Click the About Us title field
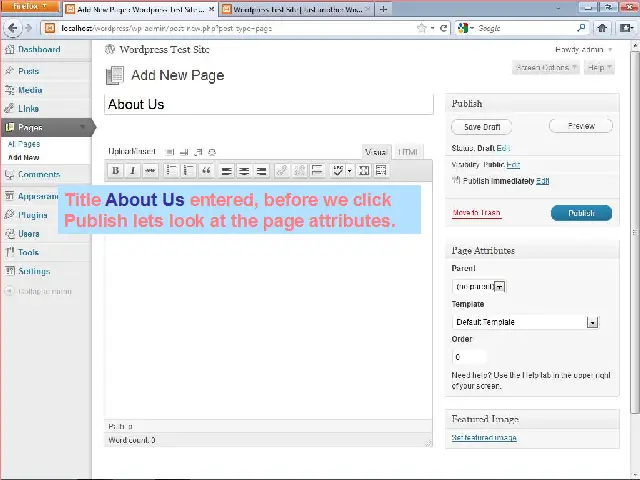 tap(269, 104)
